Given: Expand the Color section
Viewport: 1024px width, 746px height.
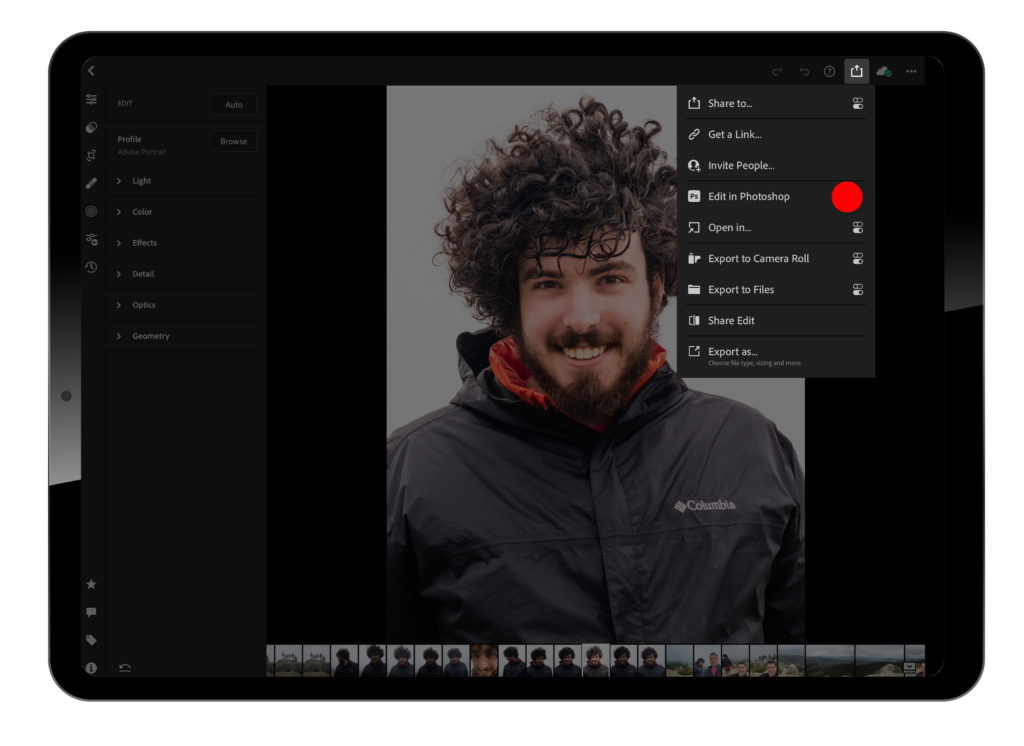Looking at the screenshot, I should [x=184, y=212].
